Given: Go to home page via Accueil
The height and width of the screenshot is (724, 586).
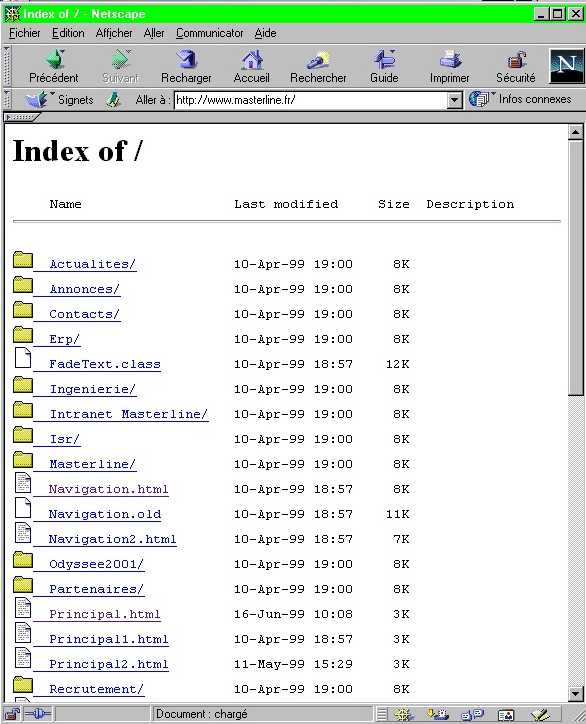Looking at the screenshot, I should point(252,67).
